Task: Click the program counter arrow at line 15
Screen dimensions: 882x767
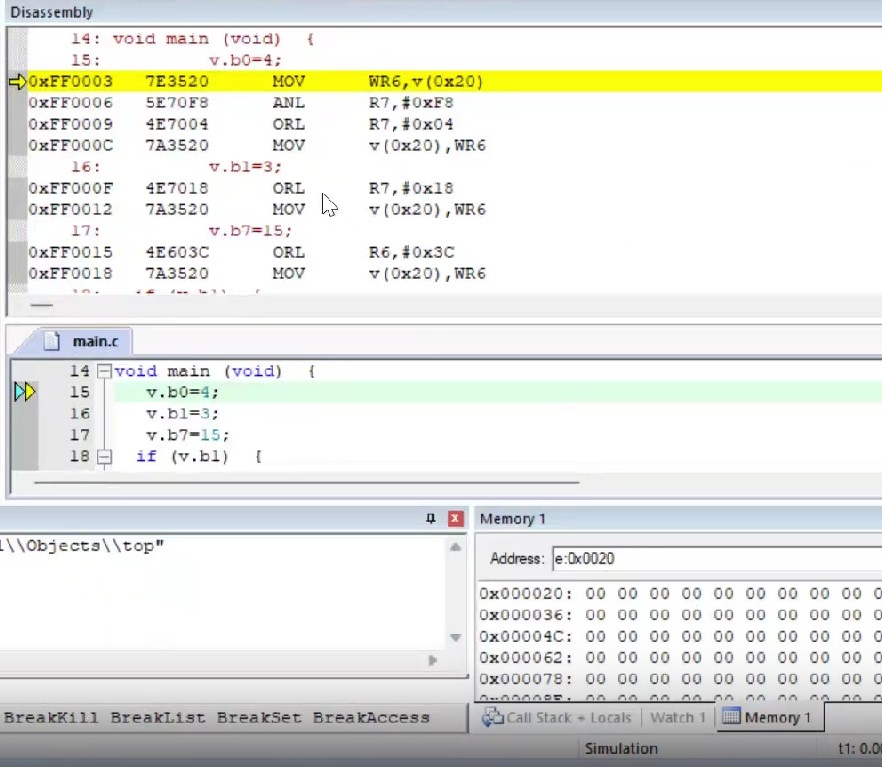Action: [25, 392]
